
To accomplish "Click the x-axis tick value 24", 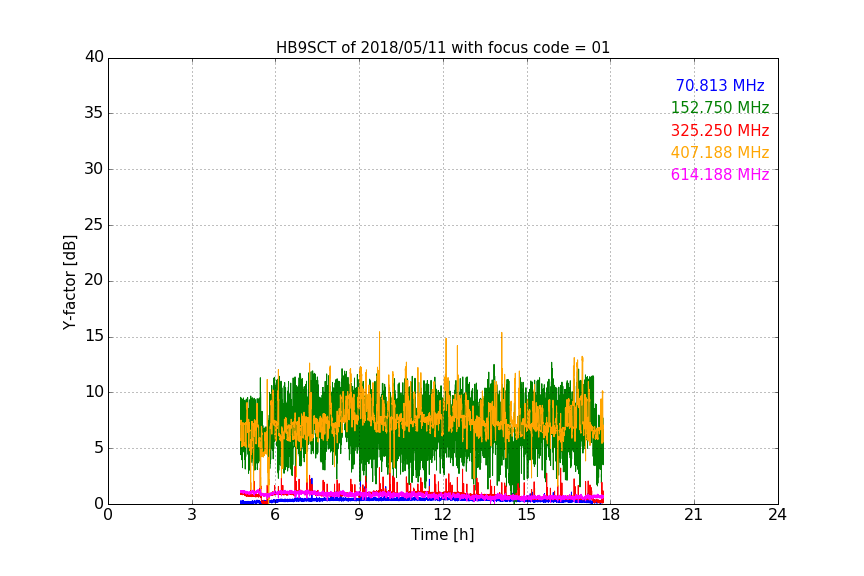I will pos(777,515).
